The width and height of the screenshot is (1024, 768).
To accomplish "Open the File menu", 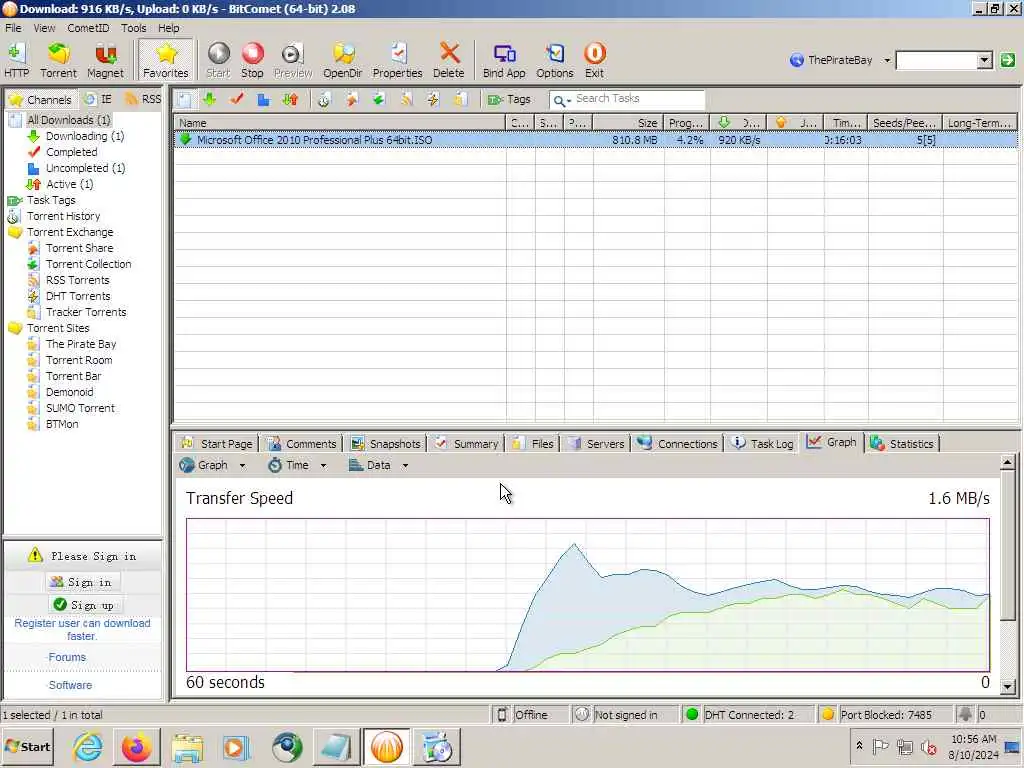I will coord(13,28).
